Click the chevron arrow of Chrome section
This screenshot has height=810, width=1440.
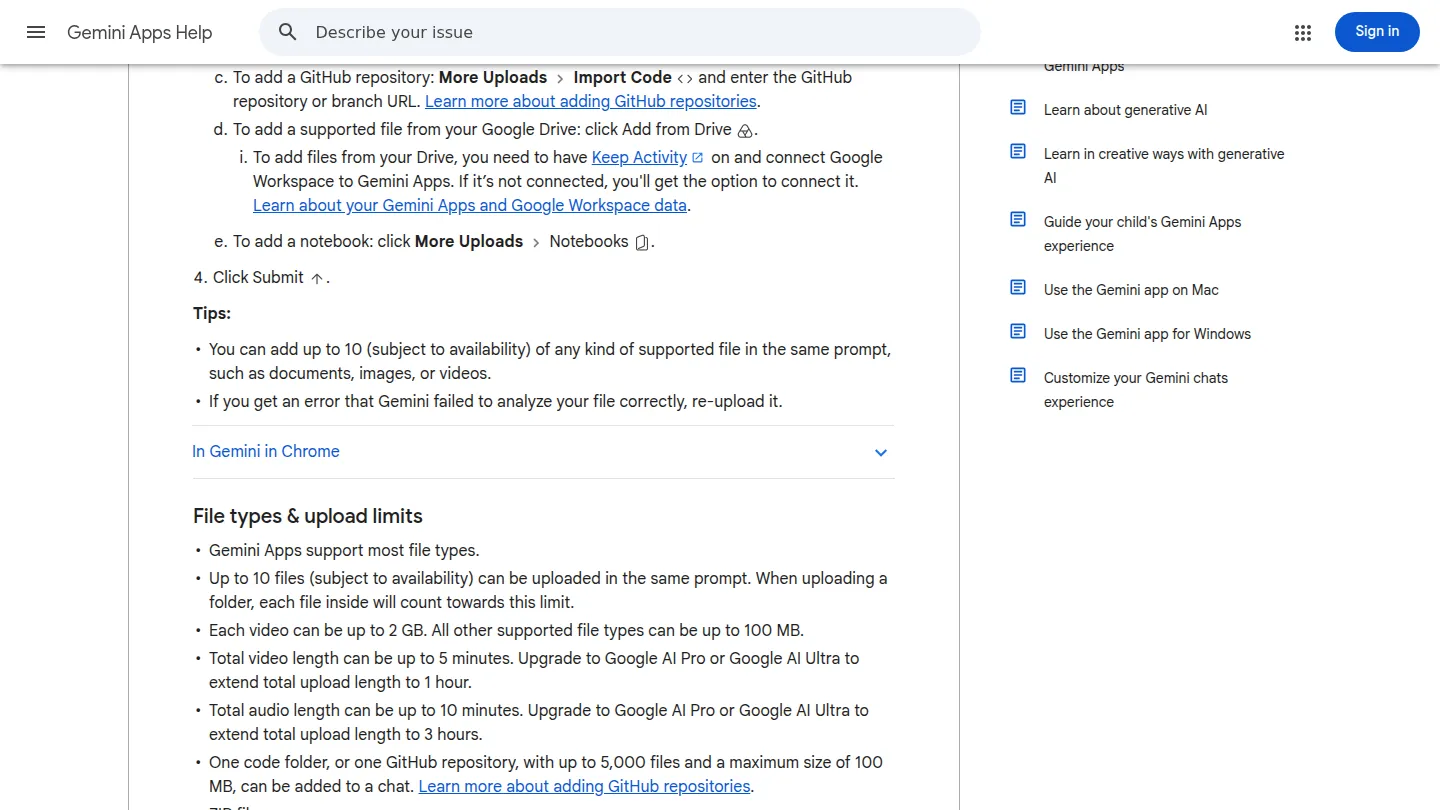pyautogui.click(x=881, y=453)
